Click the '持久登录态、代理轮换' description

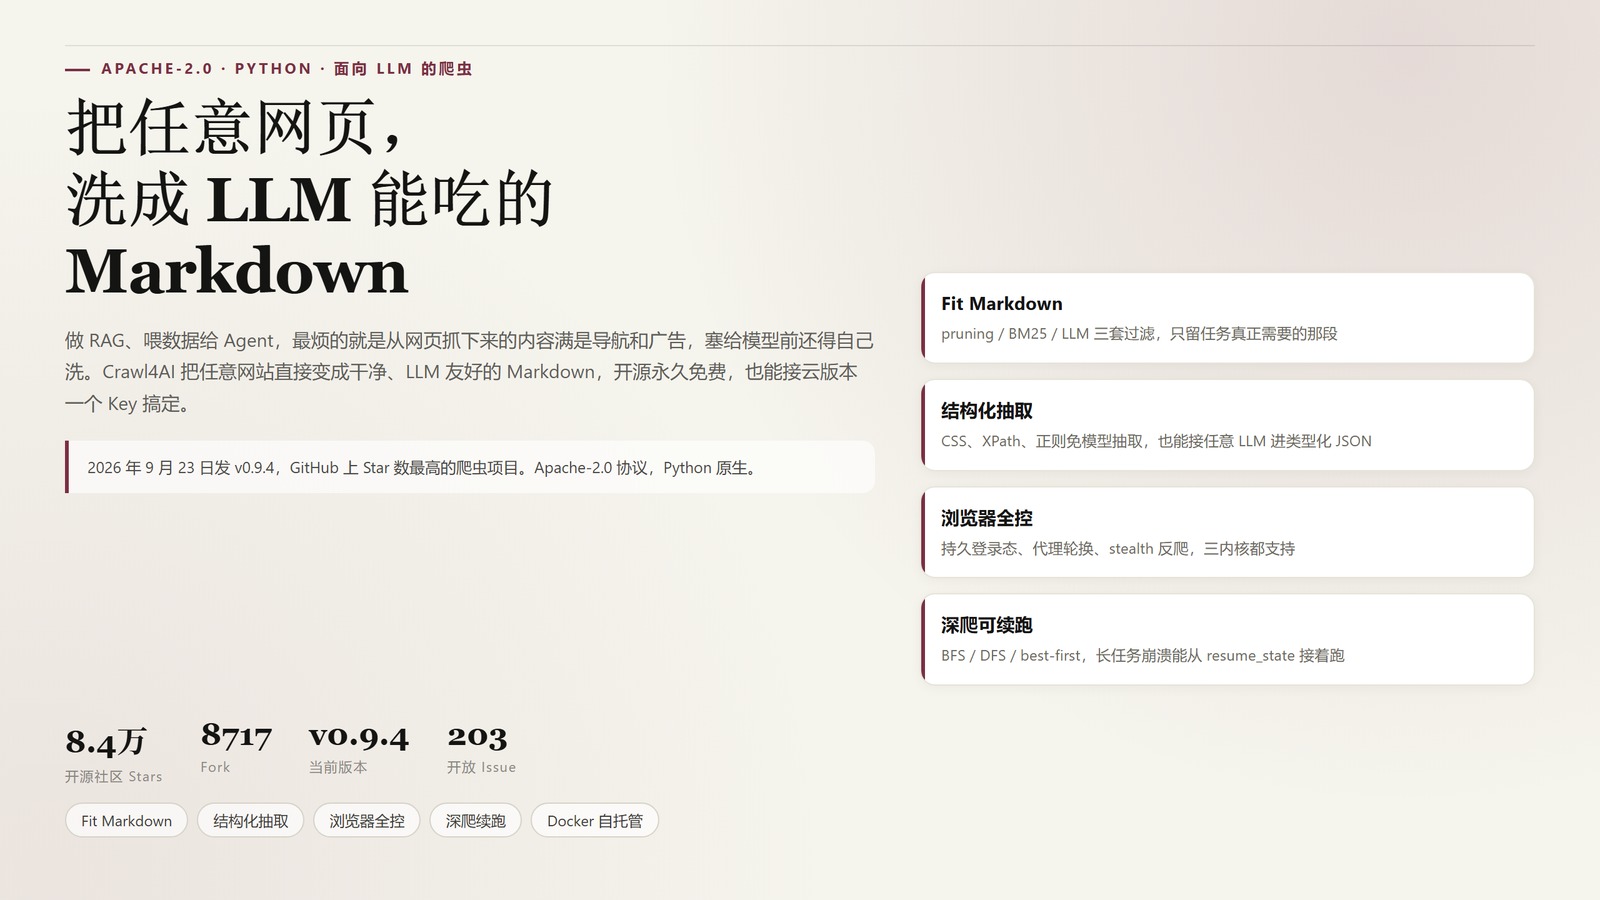(1118, 549)
